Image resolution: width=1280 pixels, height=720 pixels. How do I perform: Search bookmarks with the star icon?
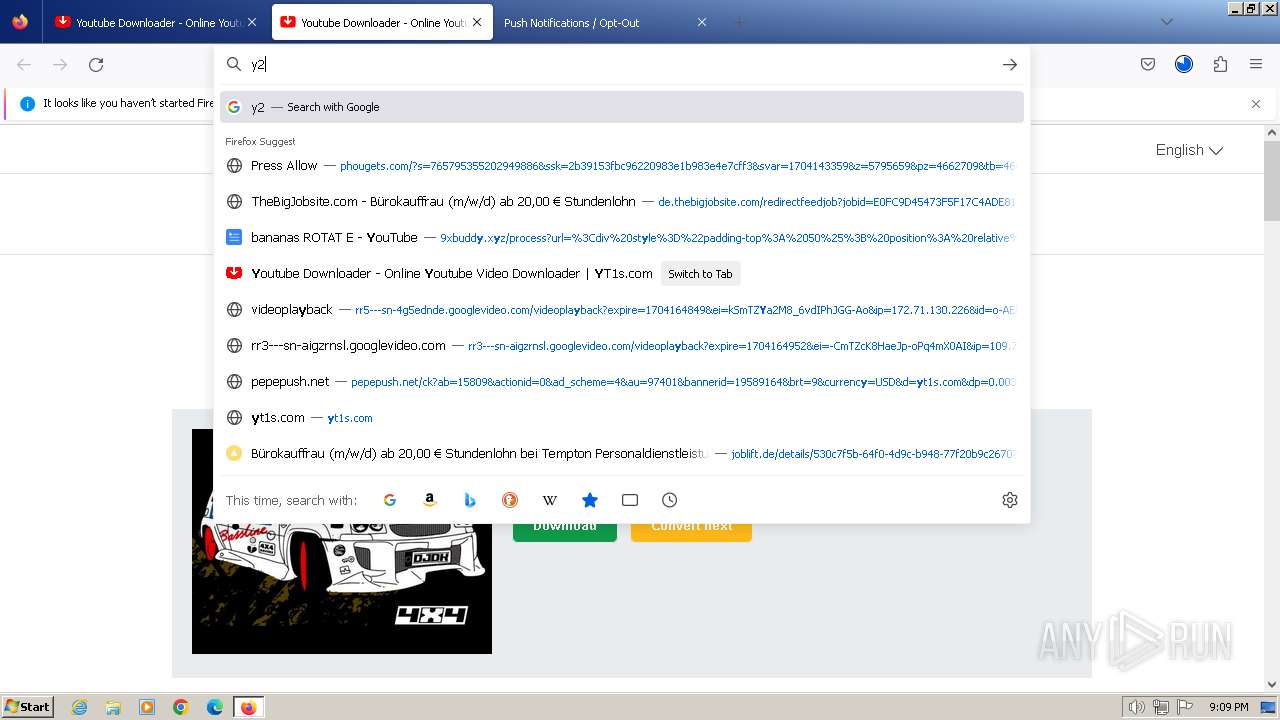click(590, 500)
